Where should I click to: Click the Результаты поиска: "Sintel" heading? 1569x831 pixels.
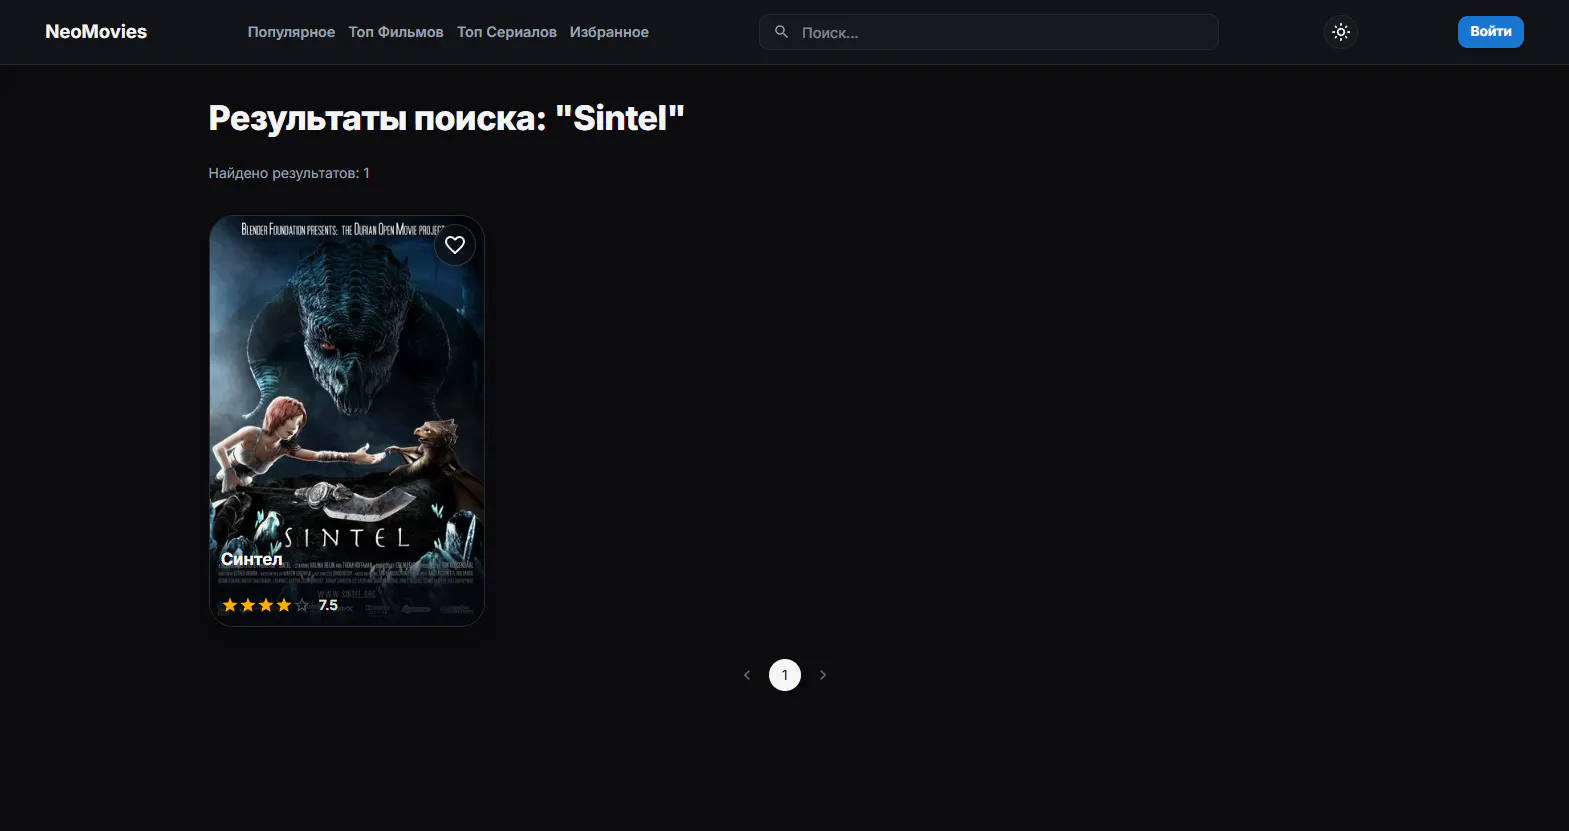point(446,118)
